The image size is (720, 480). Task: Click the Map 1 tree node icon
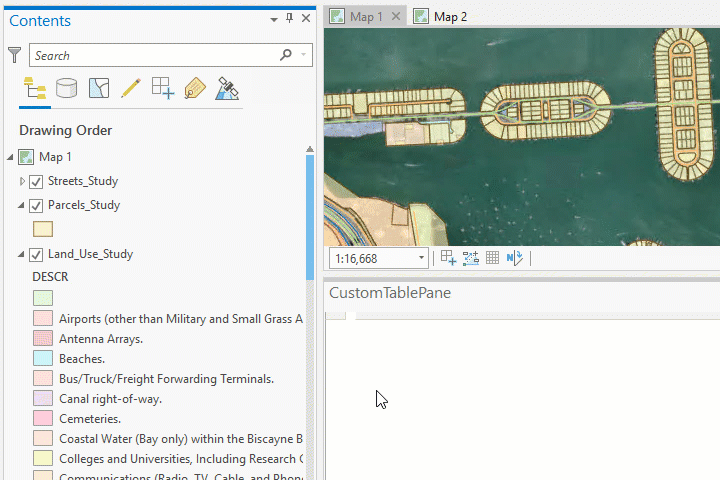coord(26,157)
